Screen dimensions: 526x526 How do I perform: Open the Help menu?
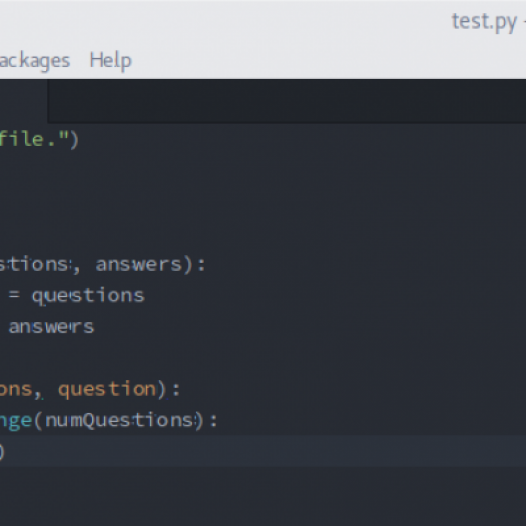(x=110, y=61)
